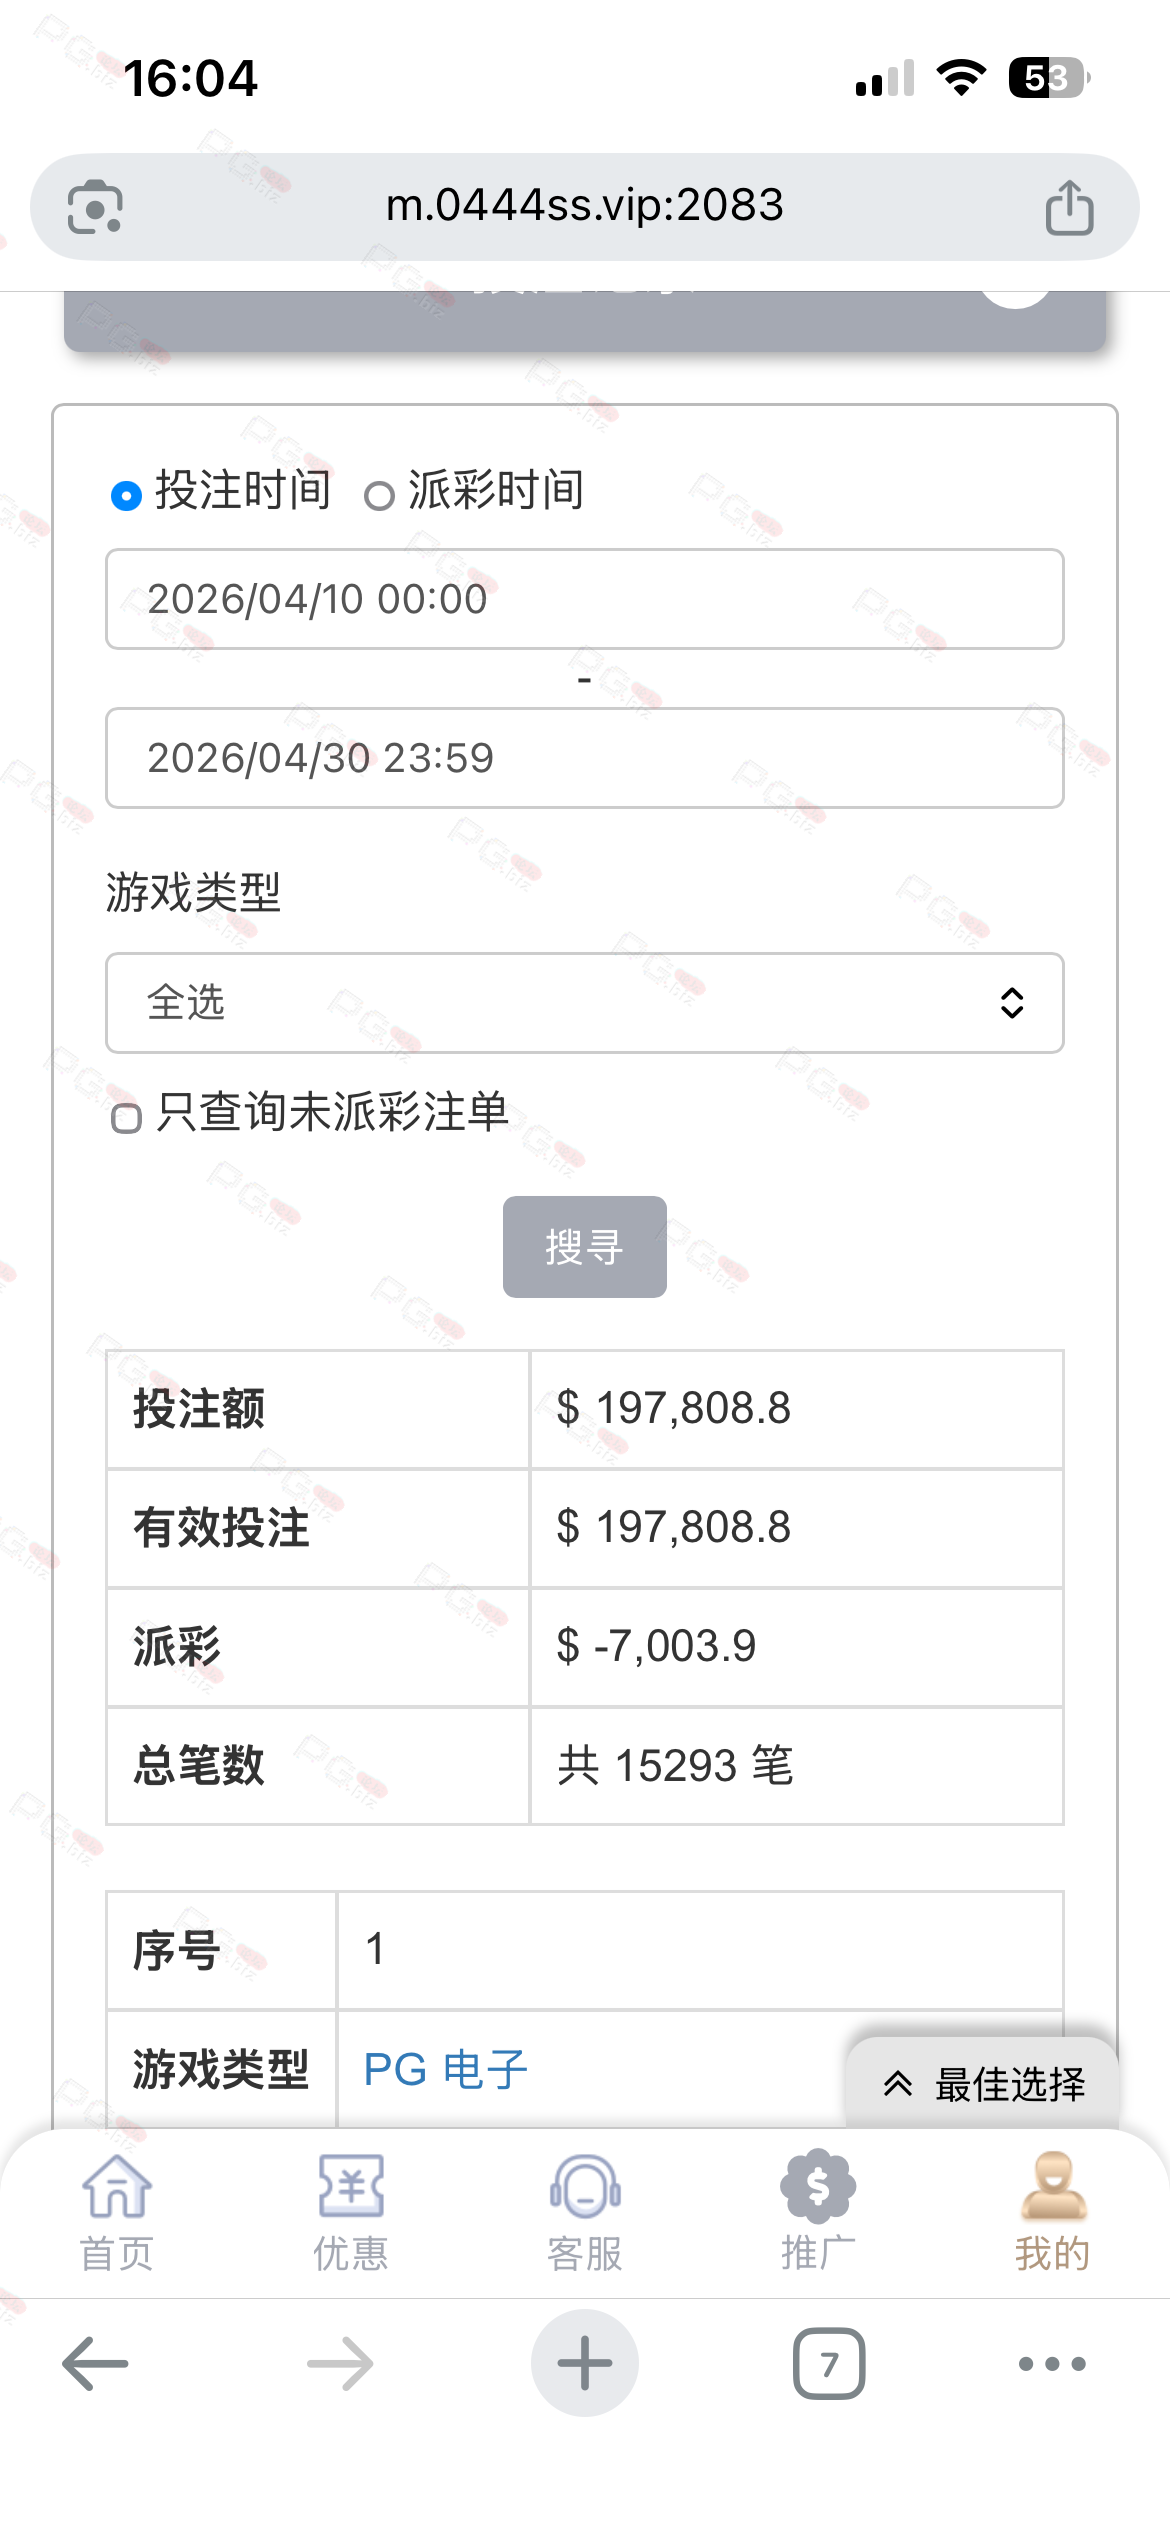
Task: Open the browser three-dot more menu
Action: (x=1051, y=2364)
